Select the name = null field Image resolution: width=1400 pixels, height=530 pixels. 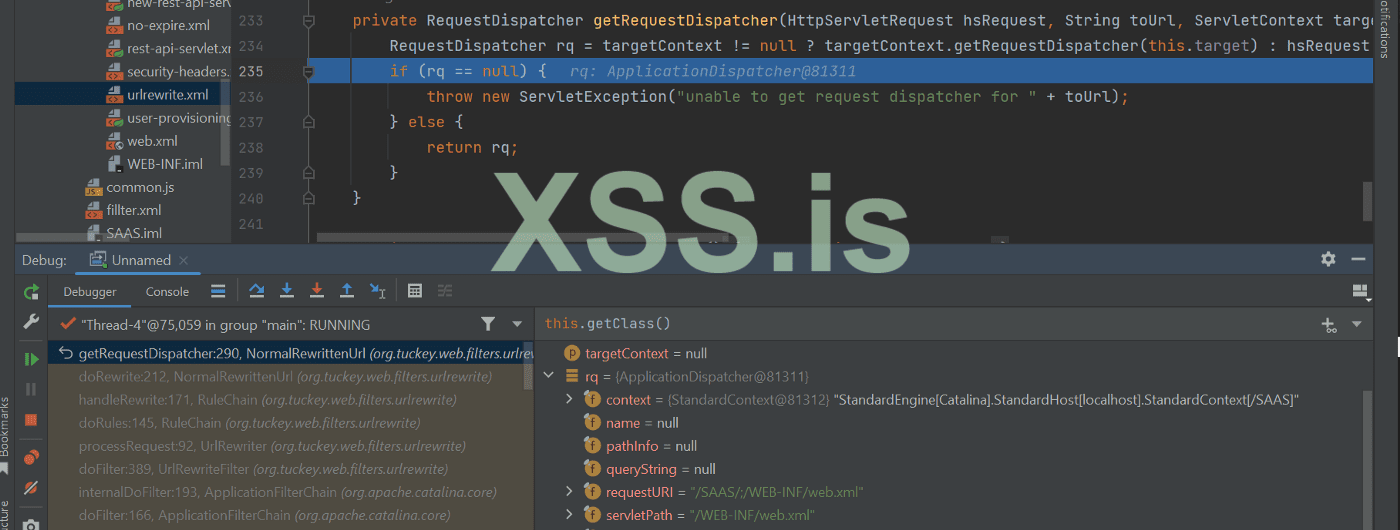(642, 422)
